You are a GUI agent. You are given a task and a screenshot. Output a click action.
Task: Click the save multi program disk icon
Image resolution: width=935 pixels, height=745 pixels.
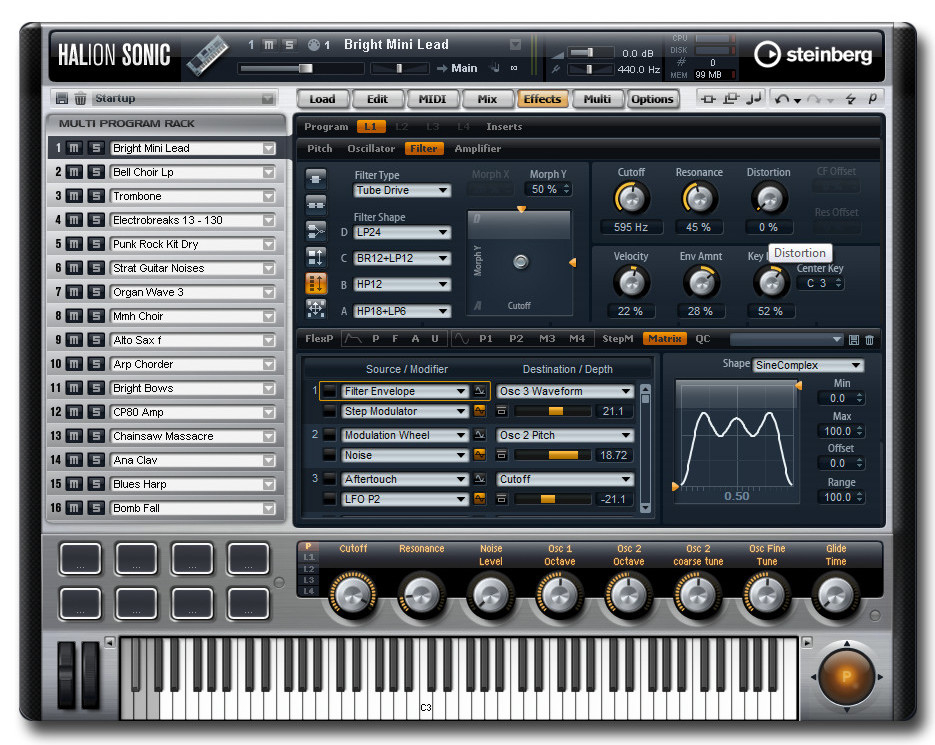62,98
